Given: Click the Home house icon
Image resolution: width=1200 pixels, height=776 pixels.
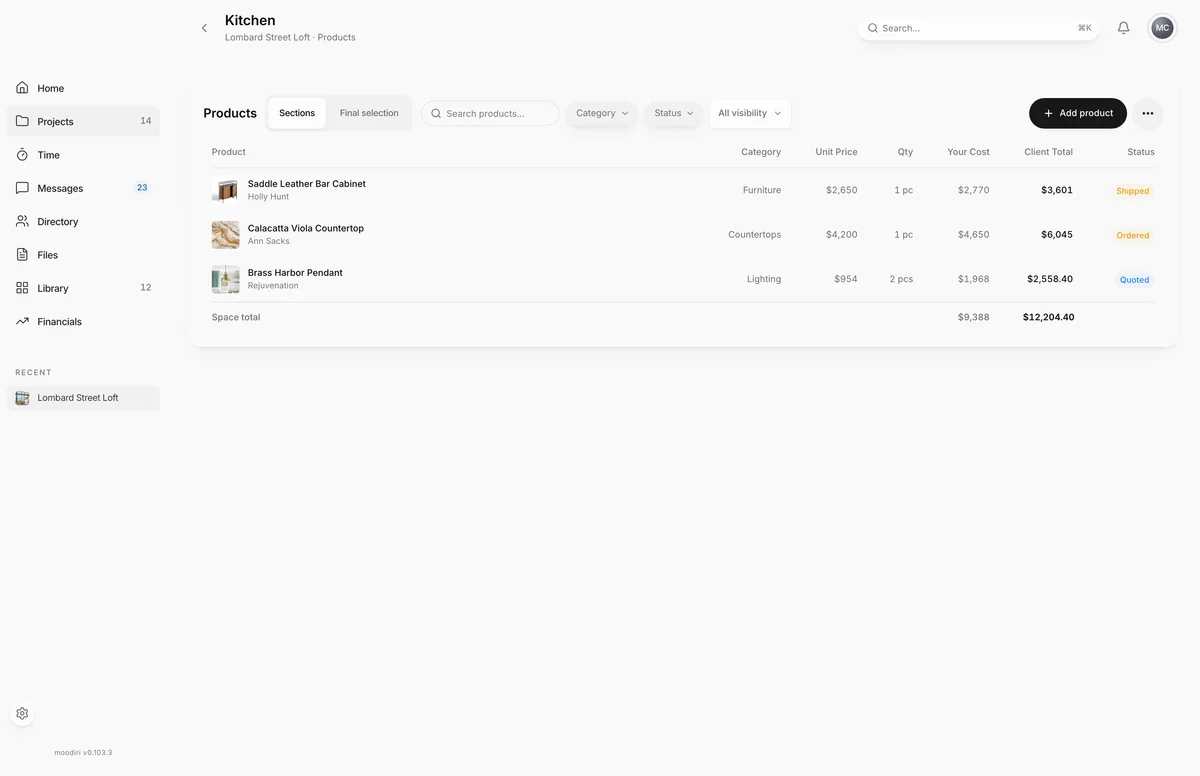Looking at the screenshot, I should click(x=22, y=88).
